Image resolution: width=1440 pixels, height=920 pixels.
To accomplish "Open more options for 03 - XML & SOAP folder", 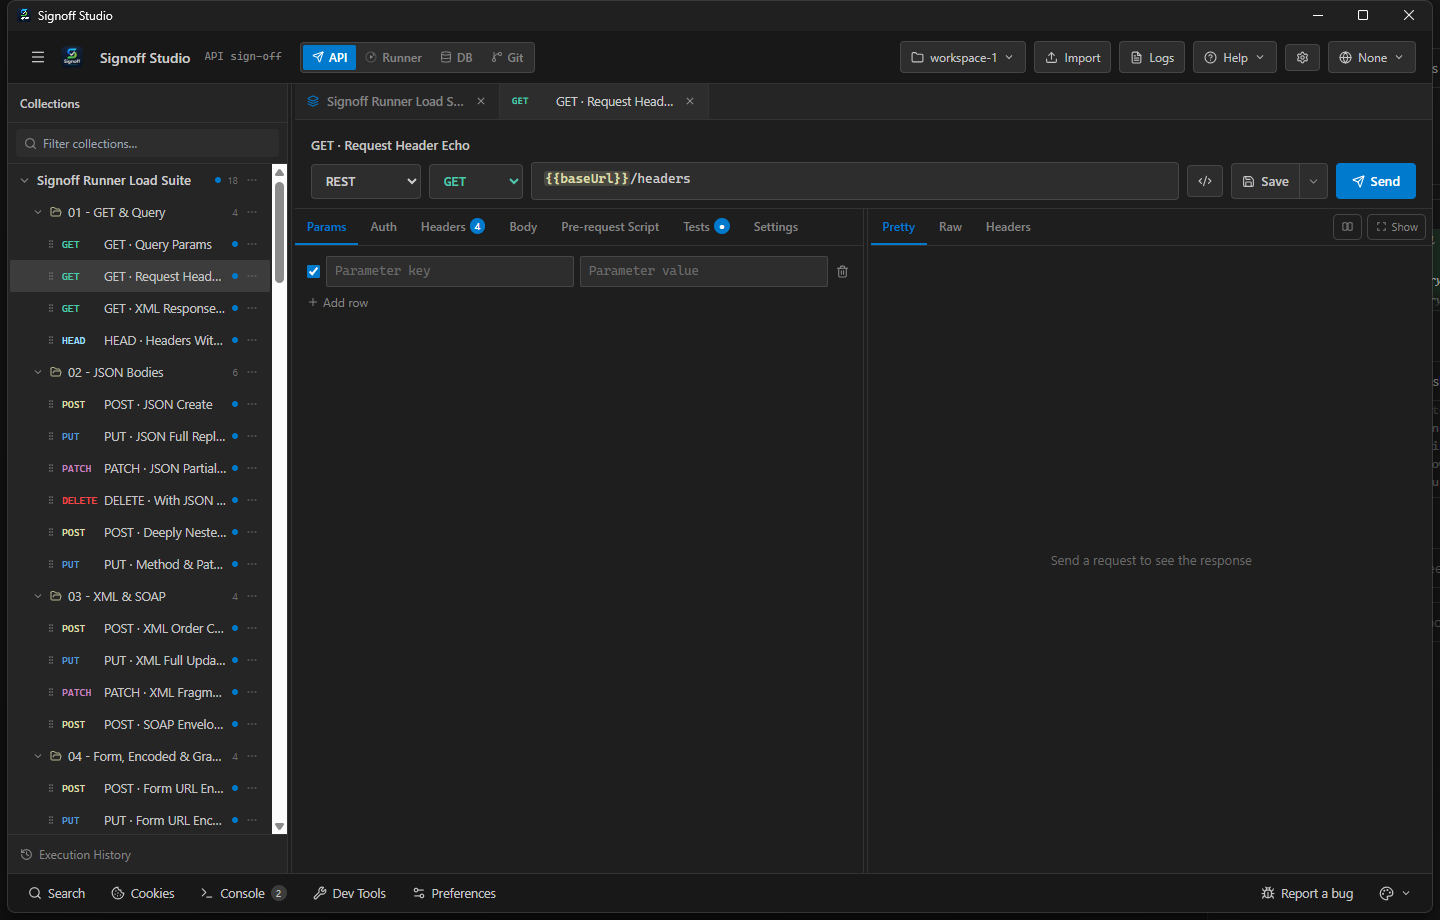I will pyautogui.click(x=252, y=596).
